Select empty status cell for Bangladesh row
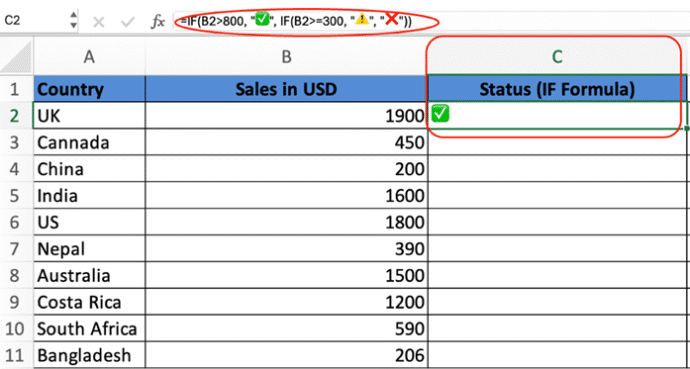 coord(557,355)
